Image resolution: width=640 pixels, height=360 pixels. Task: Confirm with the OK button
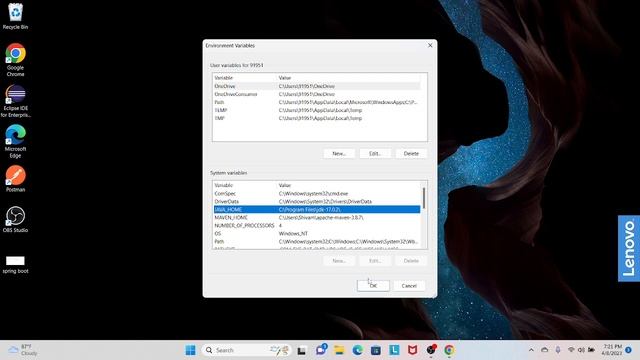pos(373,286)
